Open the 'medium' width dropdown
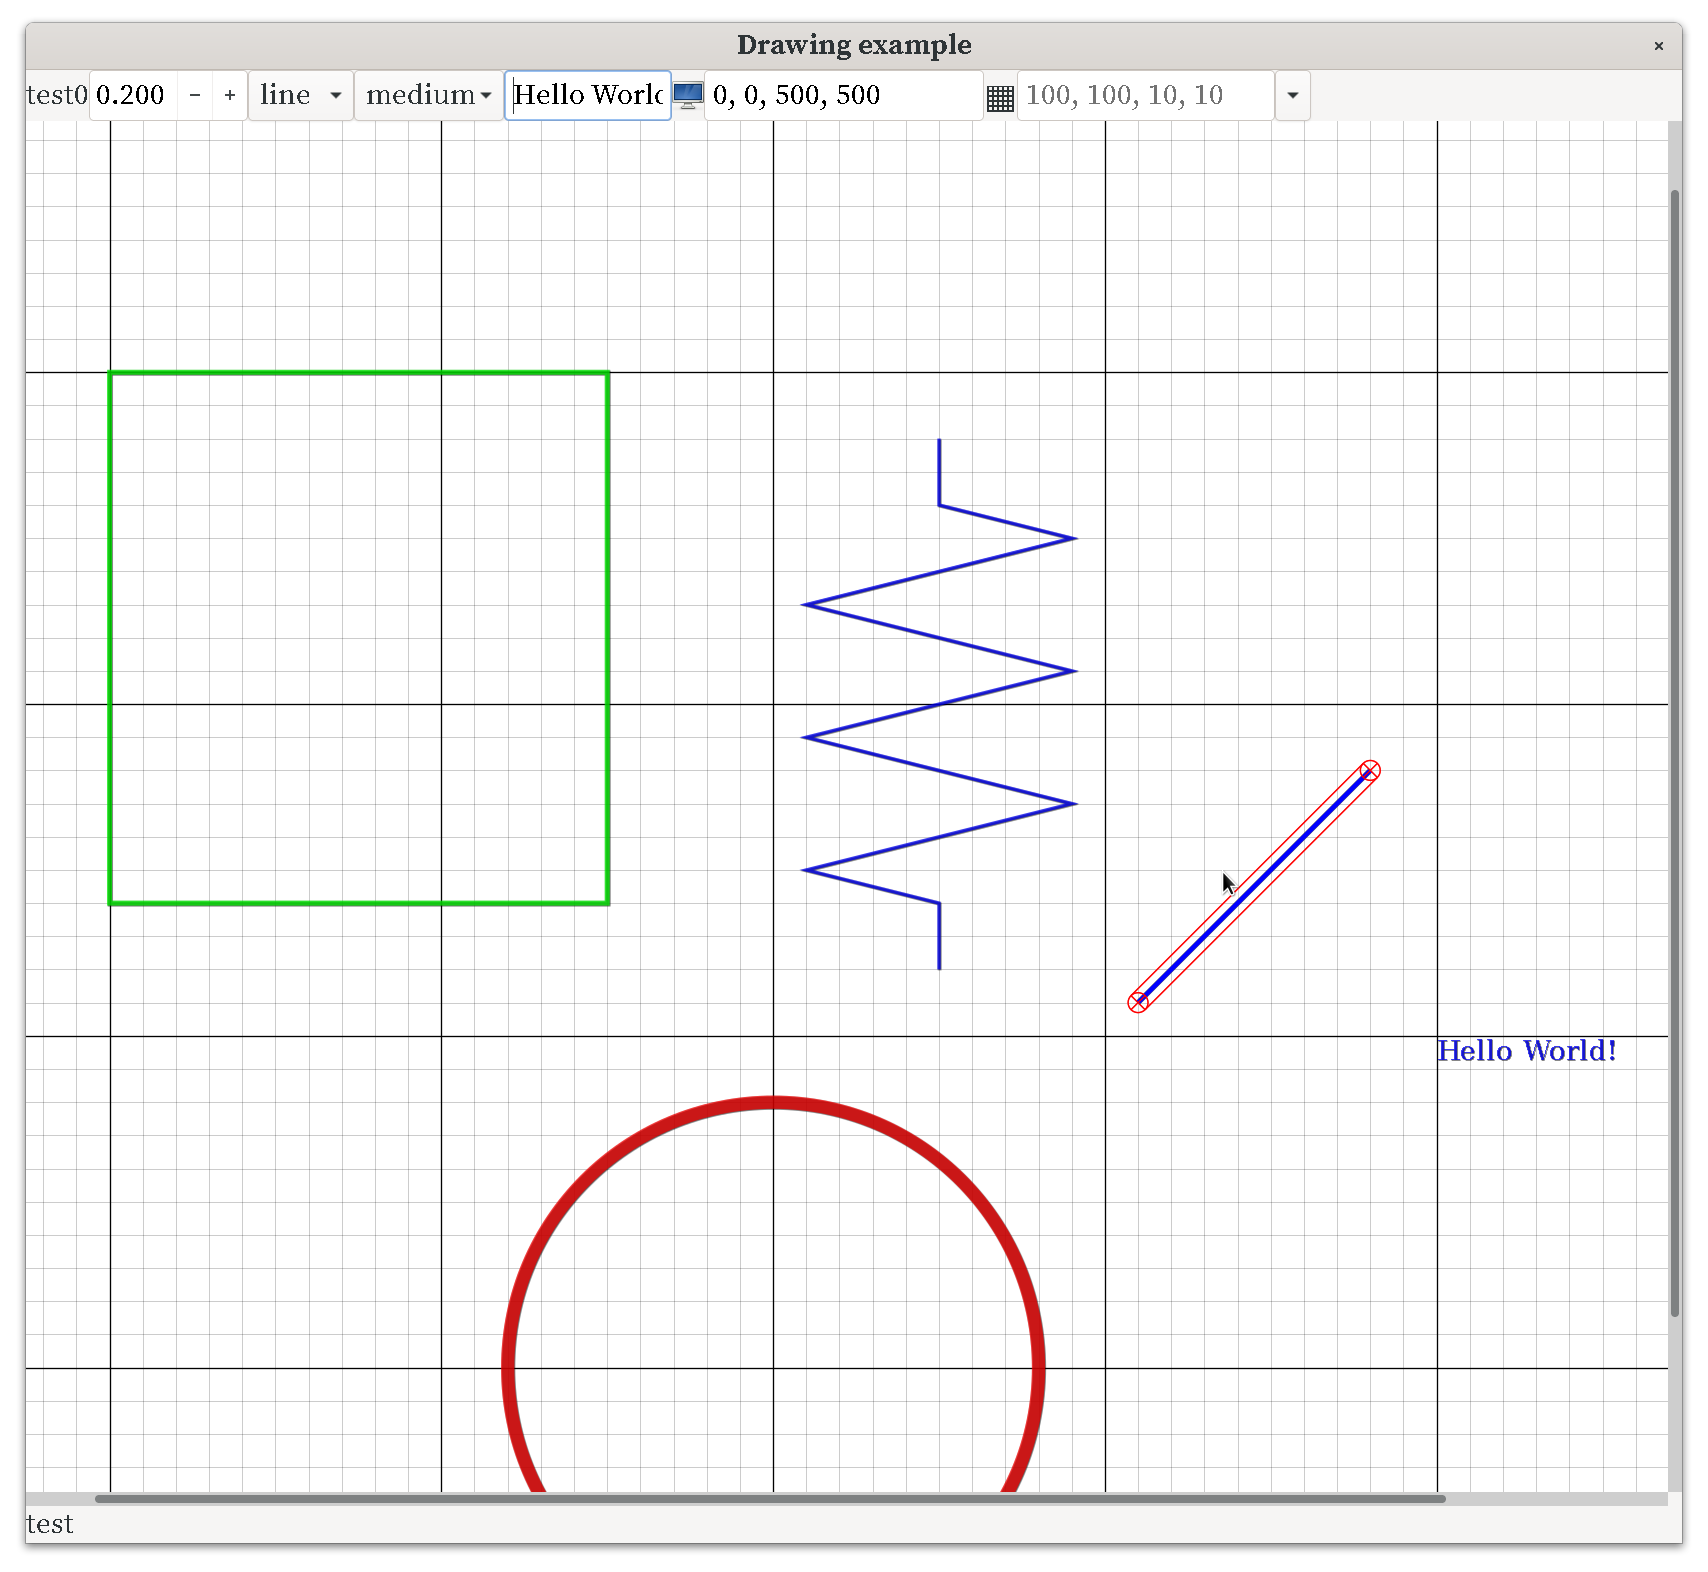 [428, 95]
